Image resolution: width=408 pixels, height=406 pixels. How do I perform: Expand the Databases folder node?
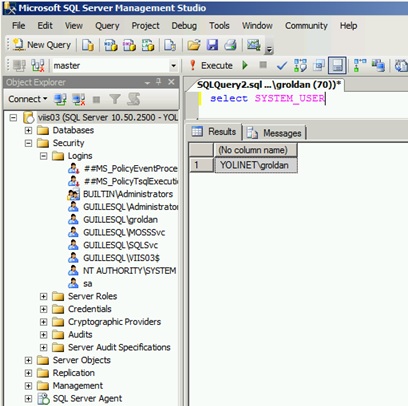pos(29,130)
